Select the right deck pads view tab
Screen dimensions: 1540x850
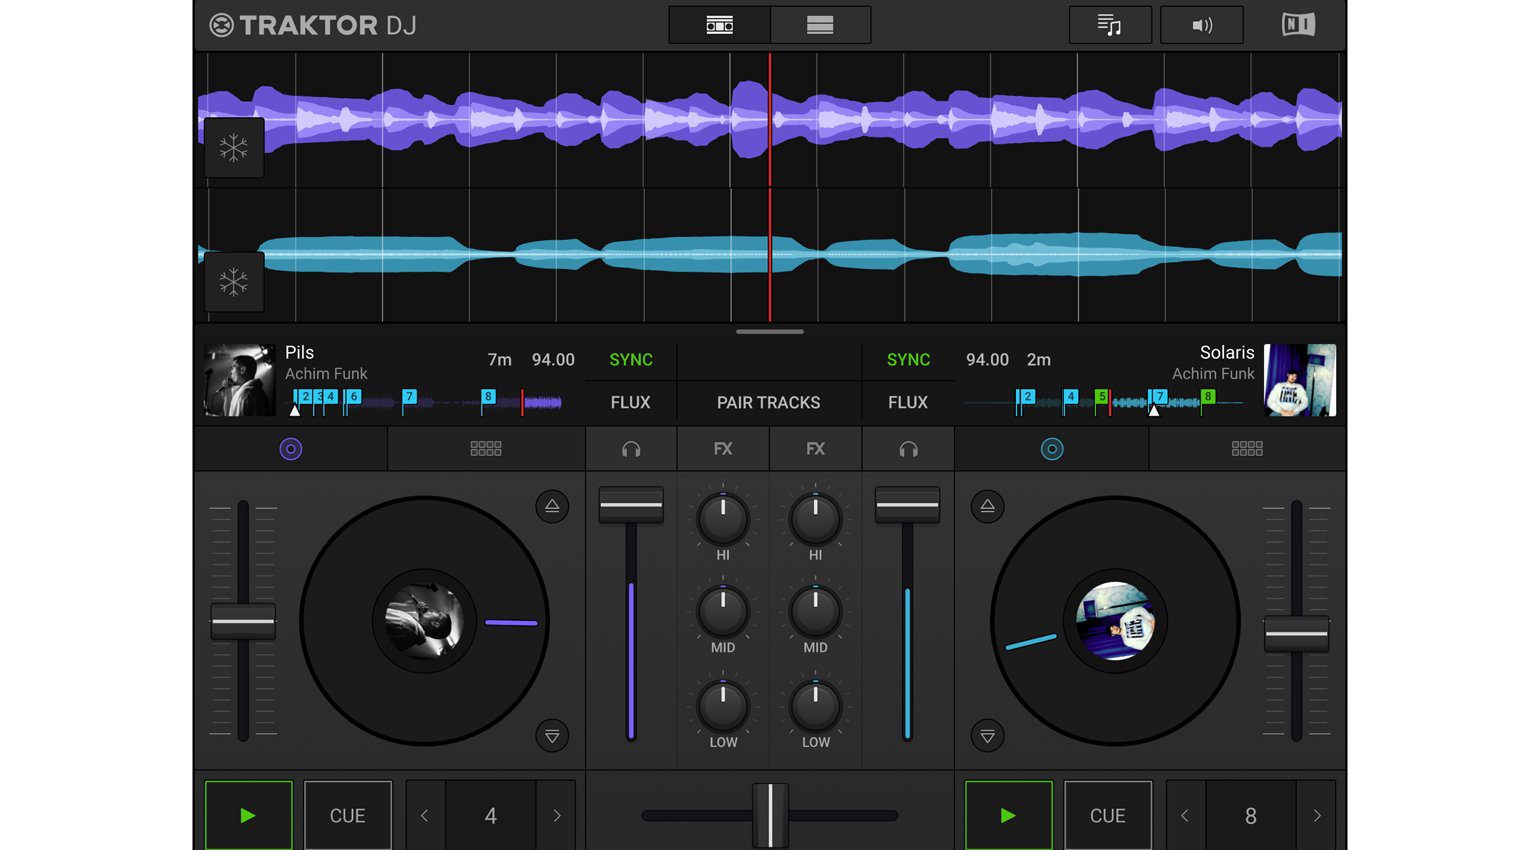(x=1247, y=449)
